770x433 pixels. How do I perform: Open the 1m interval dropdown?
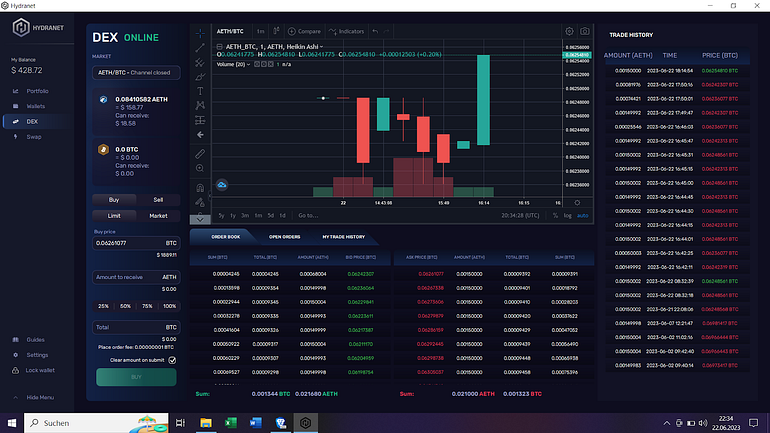[260, 31]
